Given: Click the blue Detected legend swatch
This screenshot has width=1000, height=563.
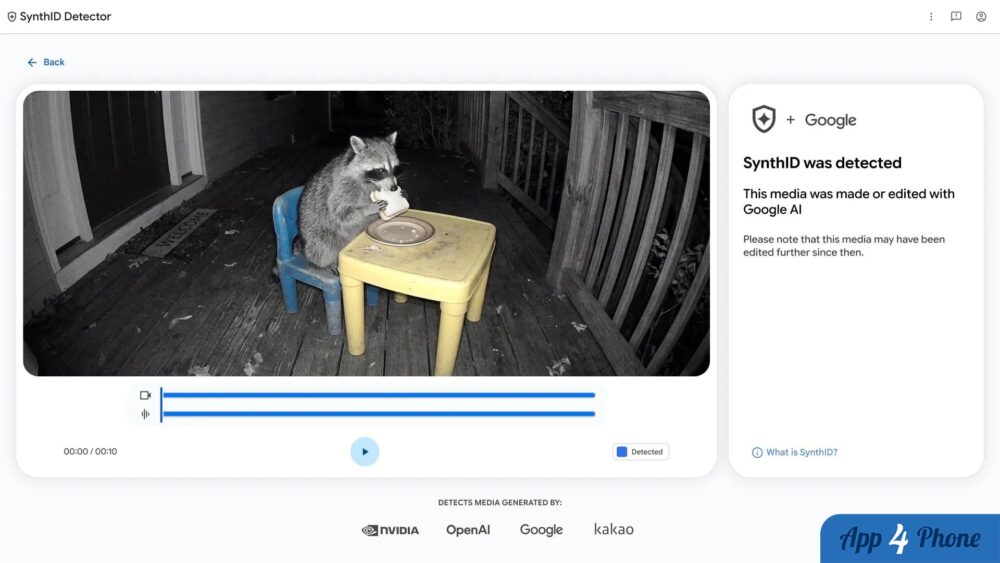Looking at the screenshot, I should click(x=622, y=451).
